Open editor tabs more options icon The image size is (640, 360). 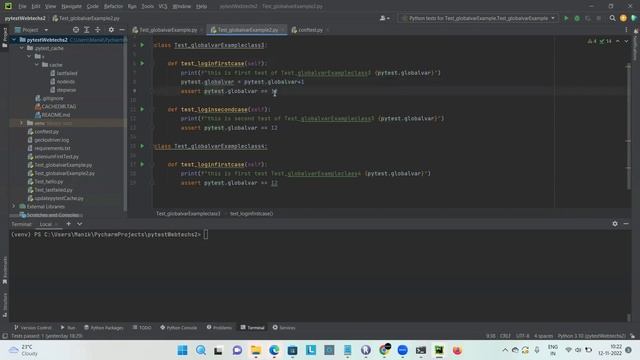pyautogui.click(x=626, y=30)
